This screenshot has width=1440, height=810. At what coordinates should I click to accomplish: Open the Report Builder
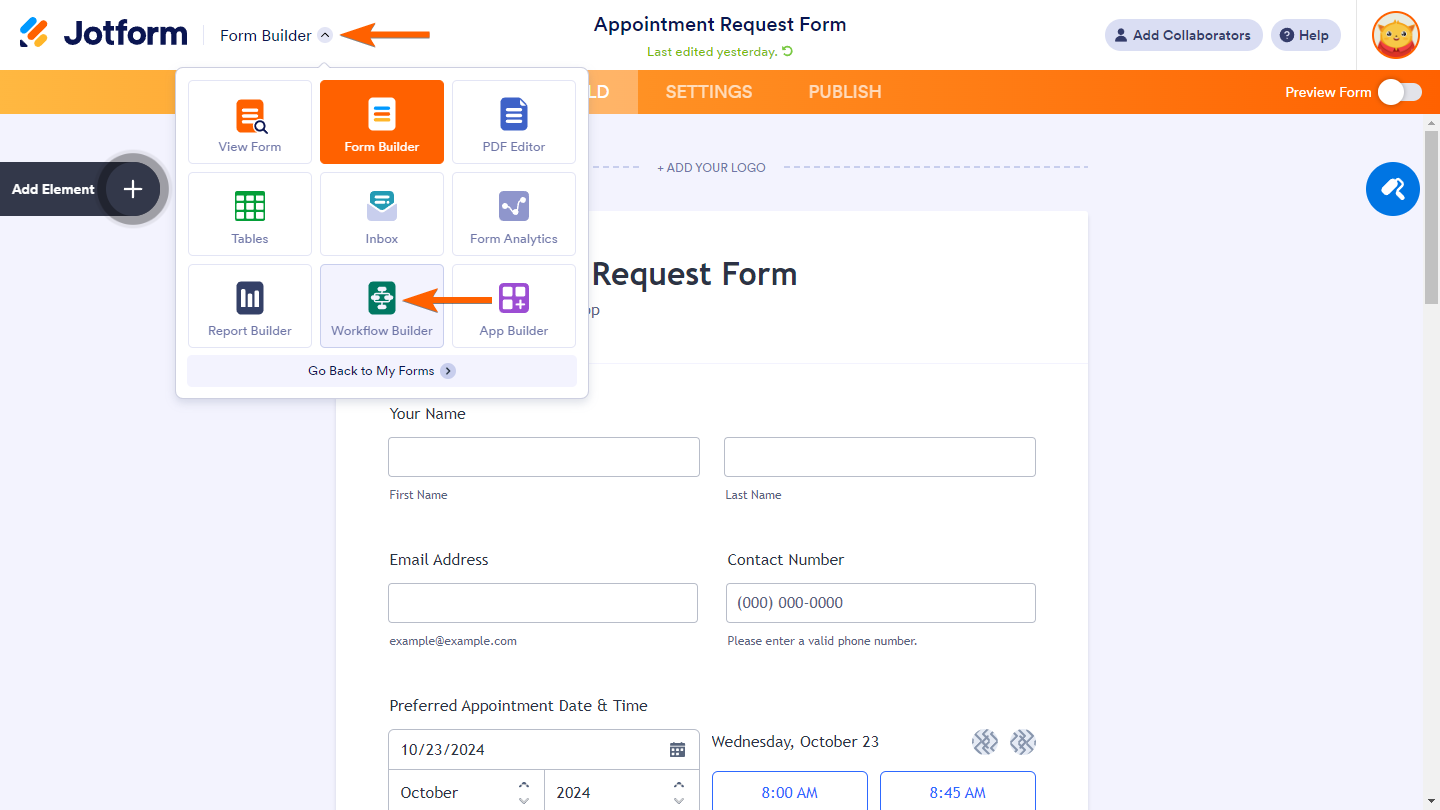[x=250, y=306]
